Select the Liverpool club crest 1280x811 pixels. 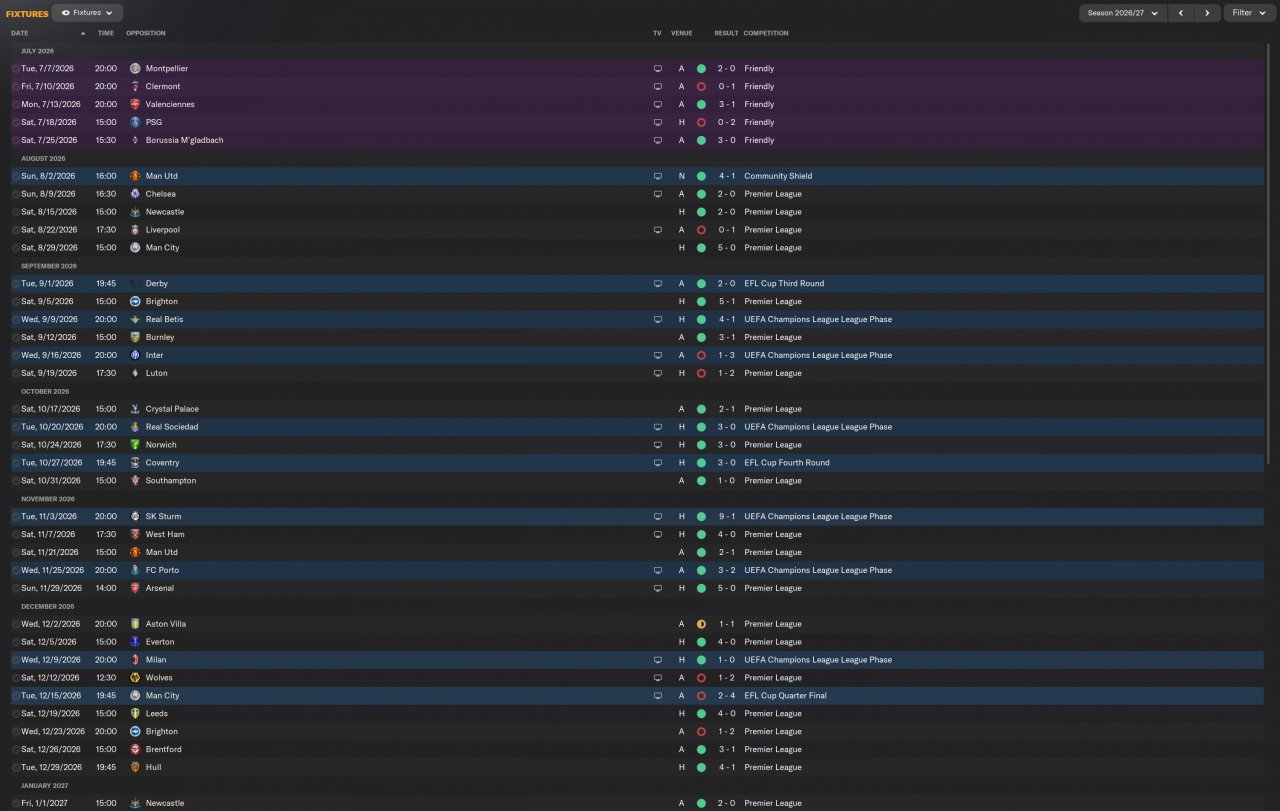(135, 230)
